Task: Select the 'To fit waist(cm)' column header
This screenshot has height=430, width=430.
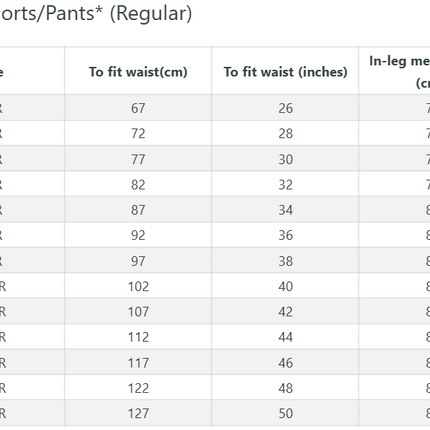Action: click(x=138, y=72)
